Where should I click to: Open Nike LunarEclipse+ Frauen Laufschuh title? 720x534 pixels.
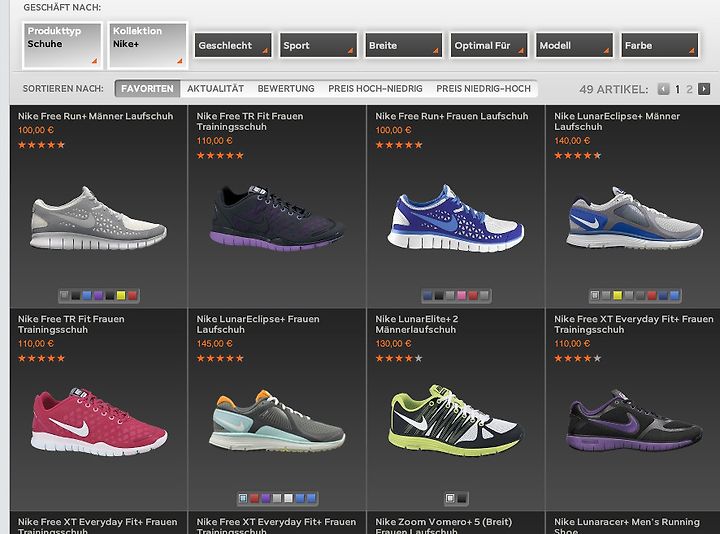(258, 324)
